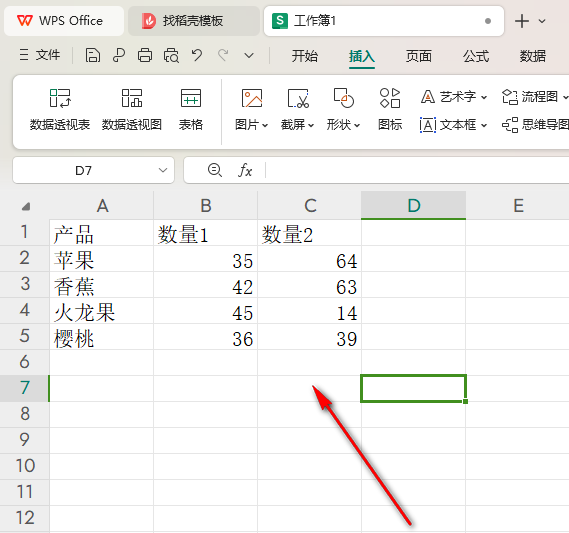Click the 截屏 screenshot icon
The width and height of the screenshot is (569, 533).
pyautogui.click(x=298, y=98)
